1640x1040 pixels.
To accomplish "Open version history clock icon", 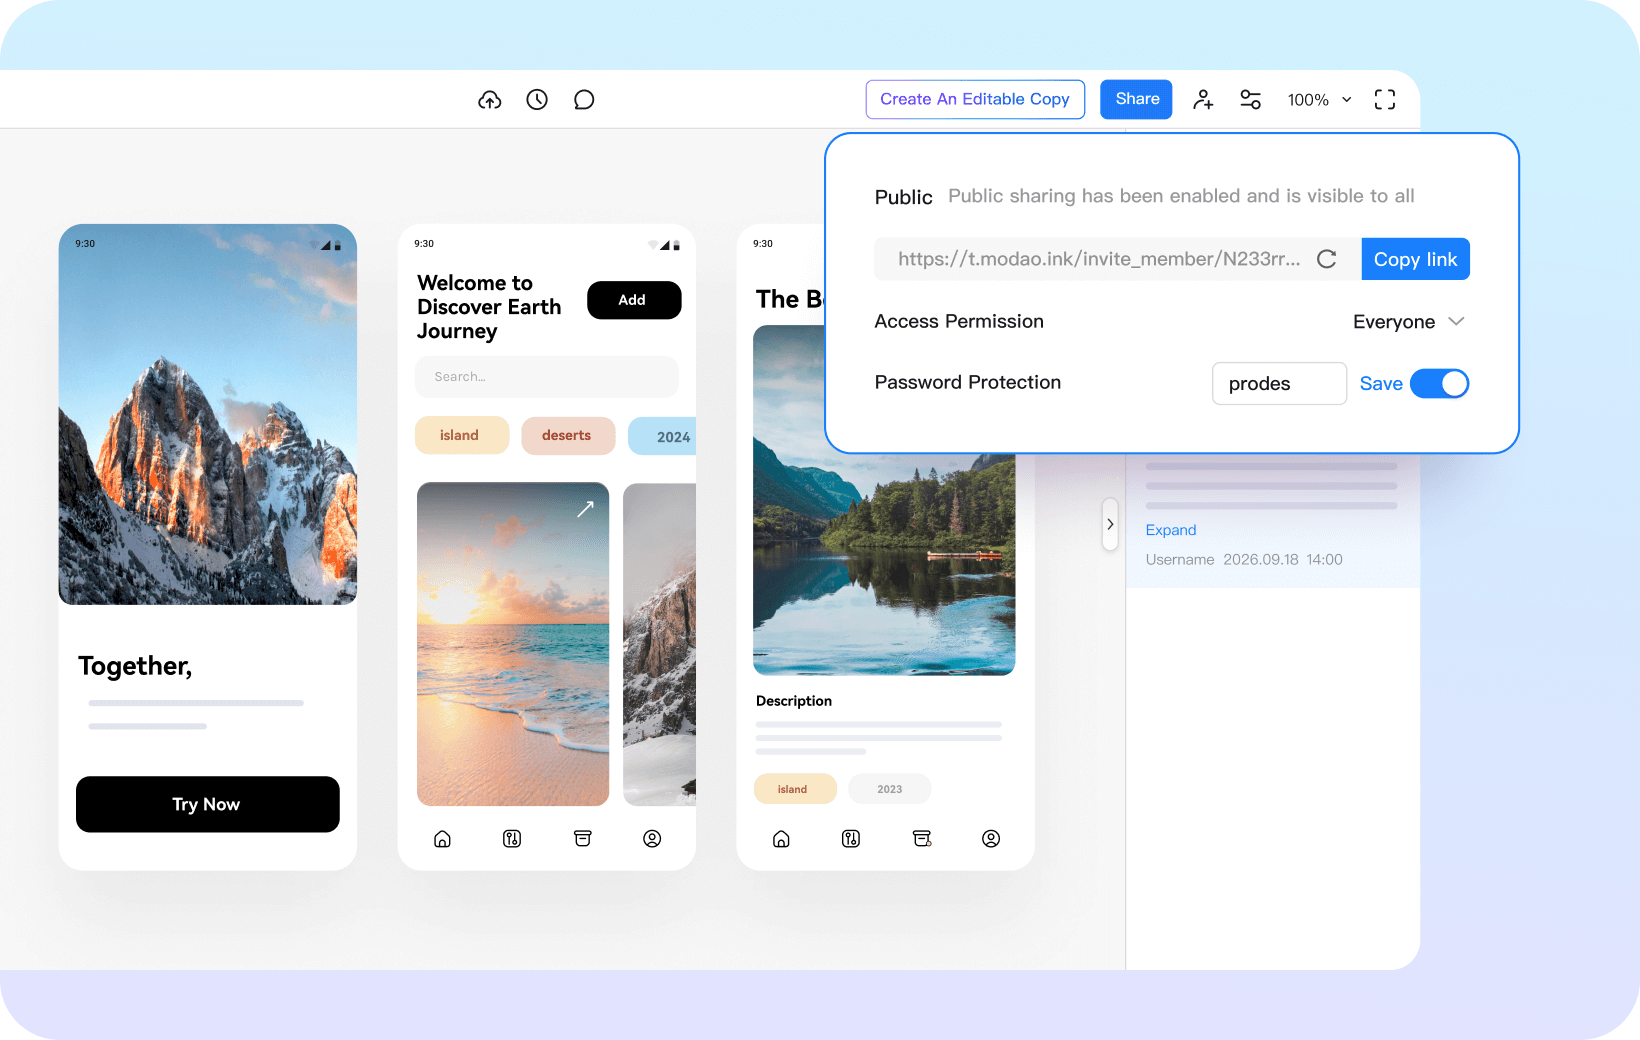I will pyautogui.click(x=537, y=100).
